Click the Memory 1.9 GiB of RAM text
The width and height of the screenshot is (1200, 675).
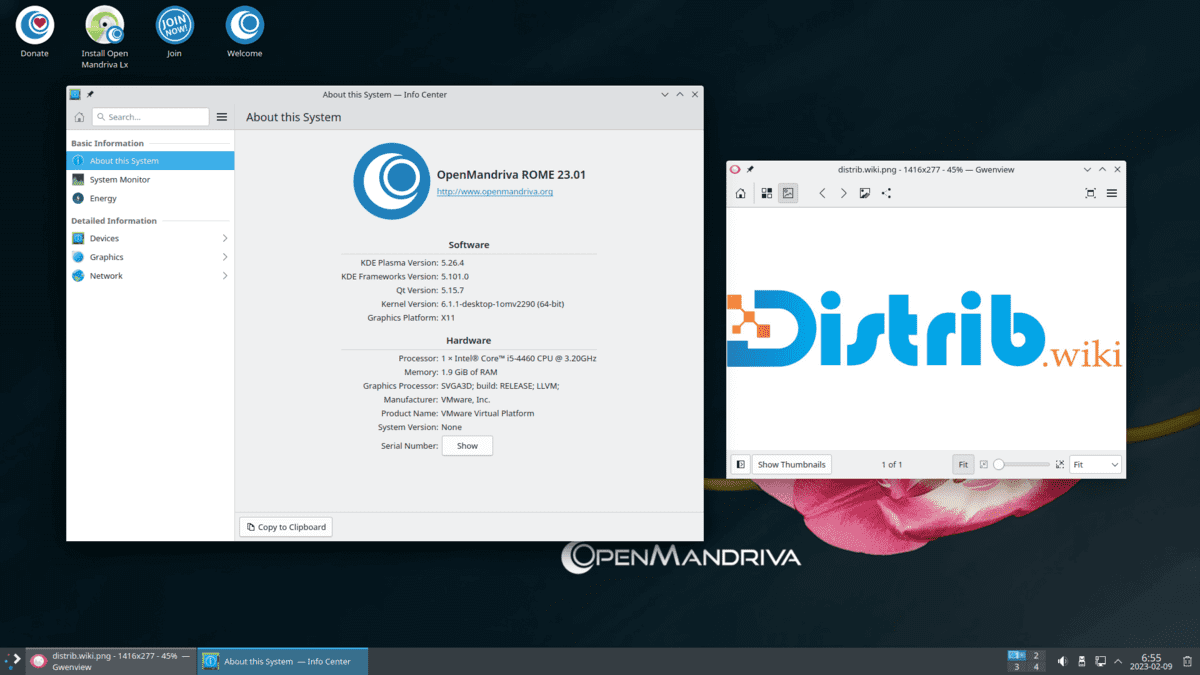coord(469,372)
